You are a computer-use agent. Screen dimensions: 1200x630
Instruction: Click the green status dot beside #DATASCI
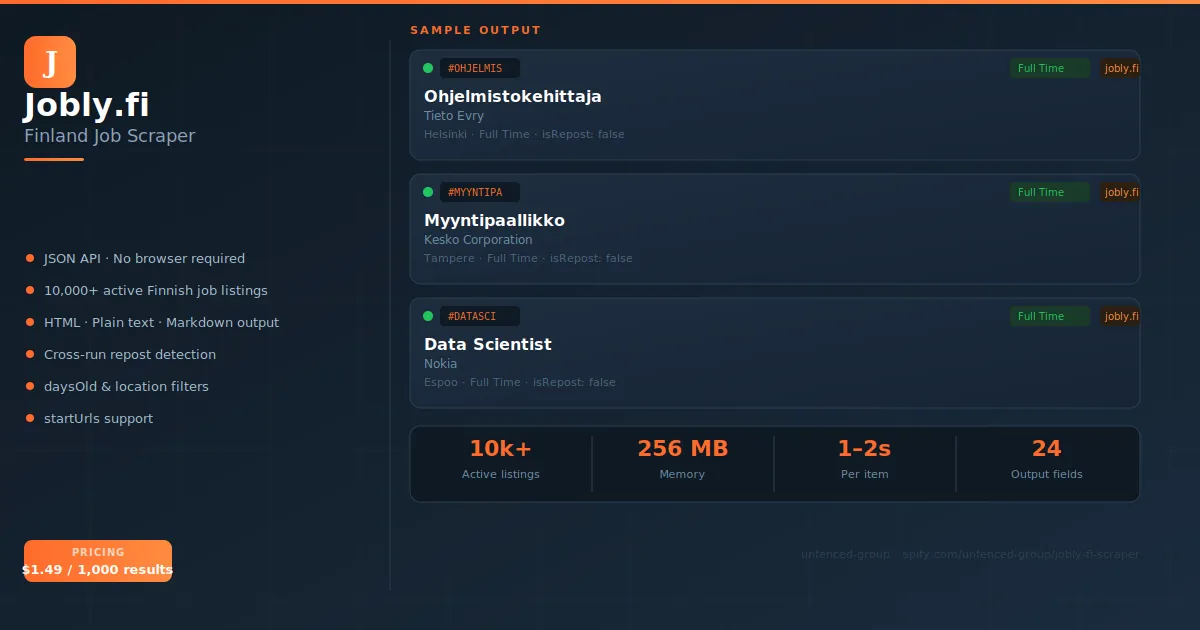point(428,316)
